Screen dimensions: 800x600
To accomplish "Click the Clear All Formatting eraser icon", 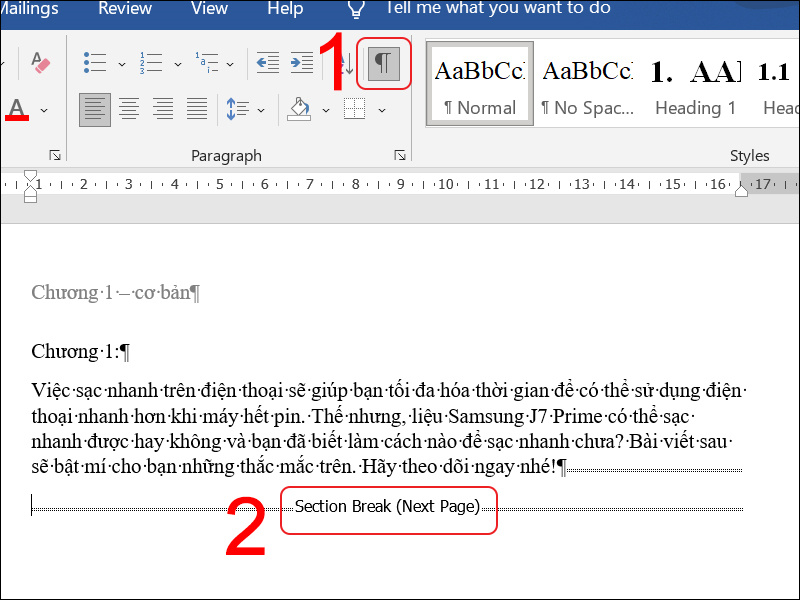I will 40,63.
